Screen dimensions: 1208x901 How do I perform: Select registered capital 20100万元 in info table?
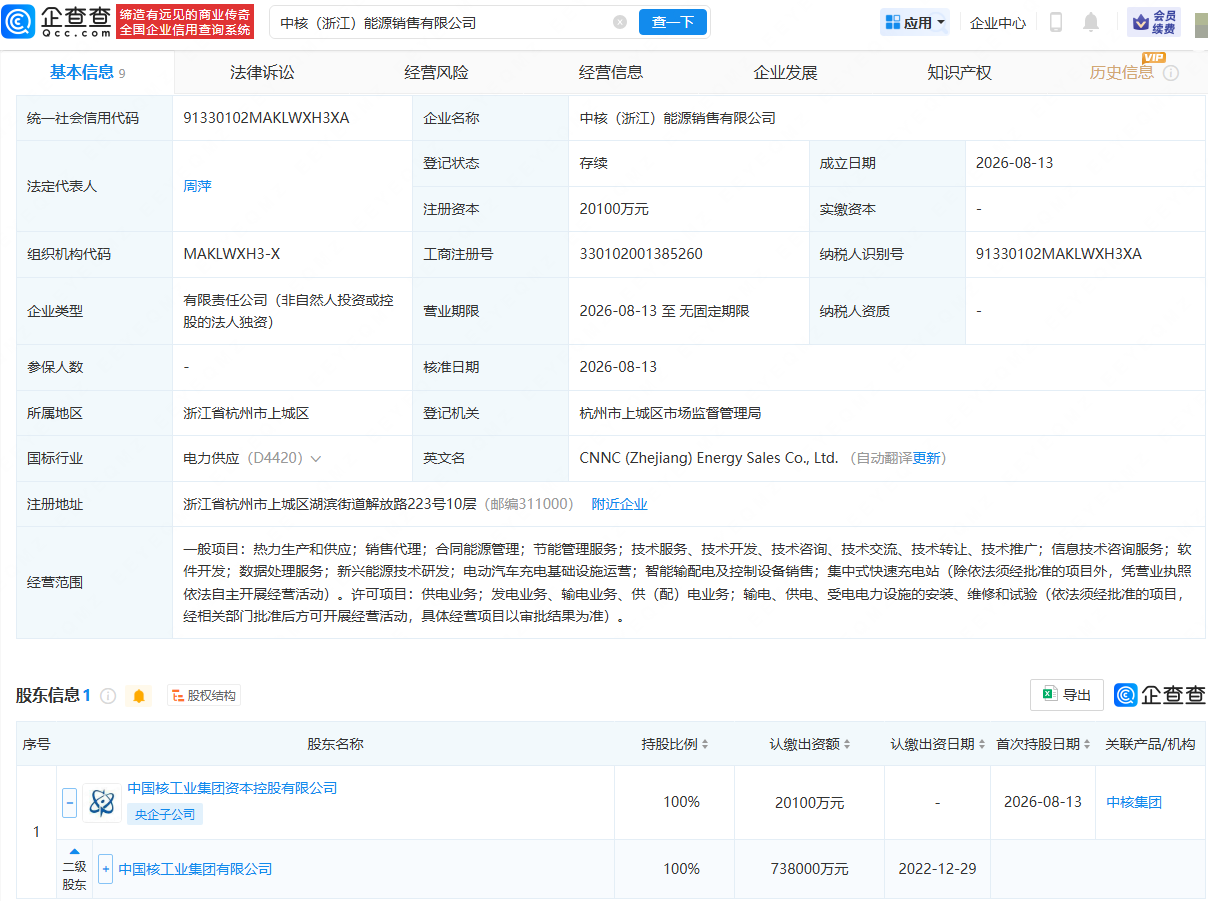614,209
